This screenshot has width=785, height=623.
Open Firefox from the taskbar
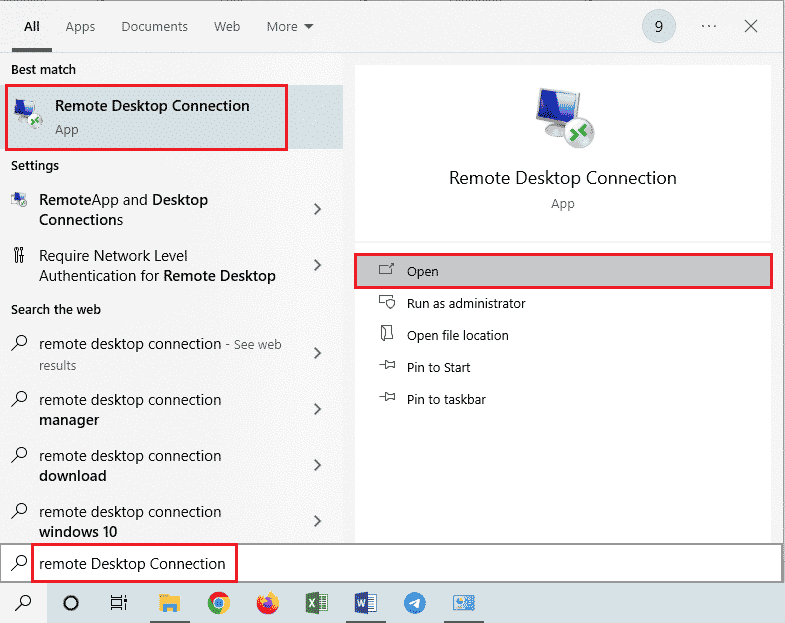(x=267, y=603)
